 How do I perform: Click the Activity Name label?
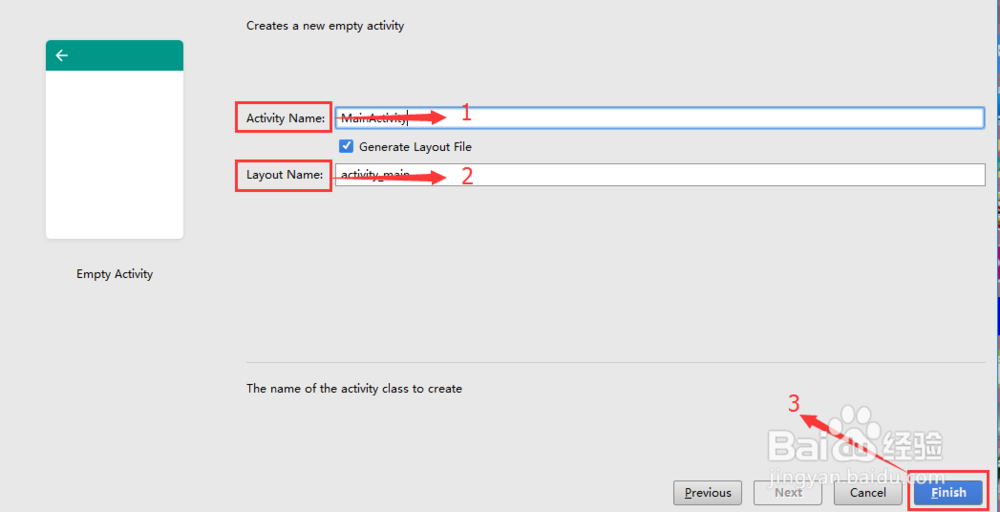pyautogui.click(x=285, y=118)
